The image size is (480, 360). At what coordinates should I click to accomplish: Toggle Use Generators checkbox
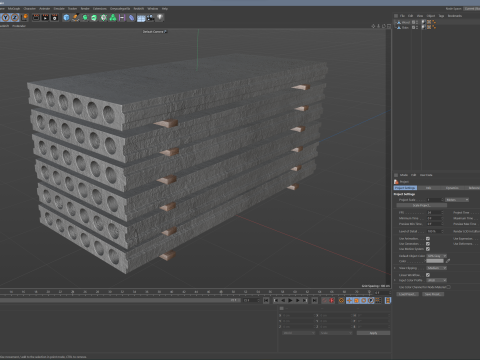428,244
